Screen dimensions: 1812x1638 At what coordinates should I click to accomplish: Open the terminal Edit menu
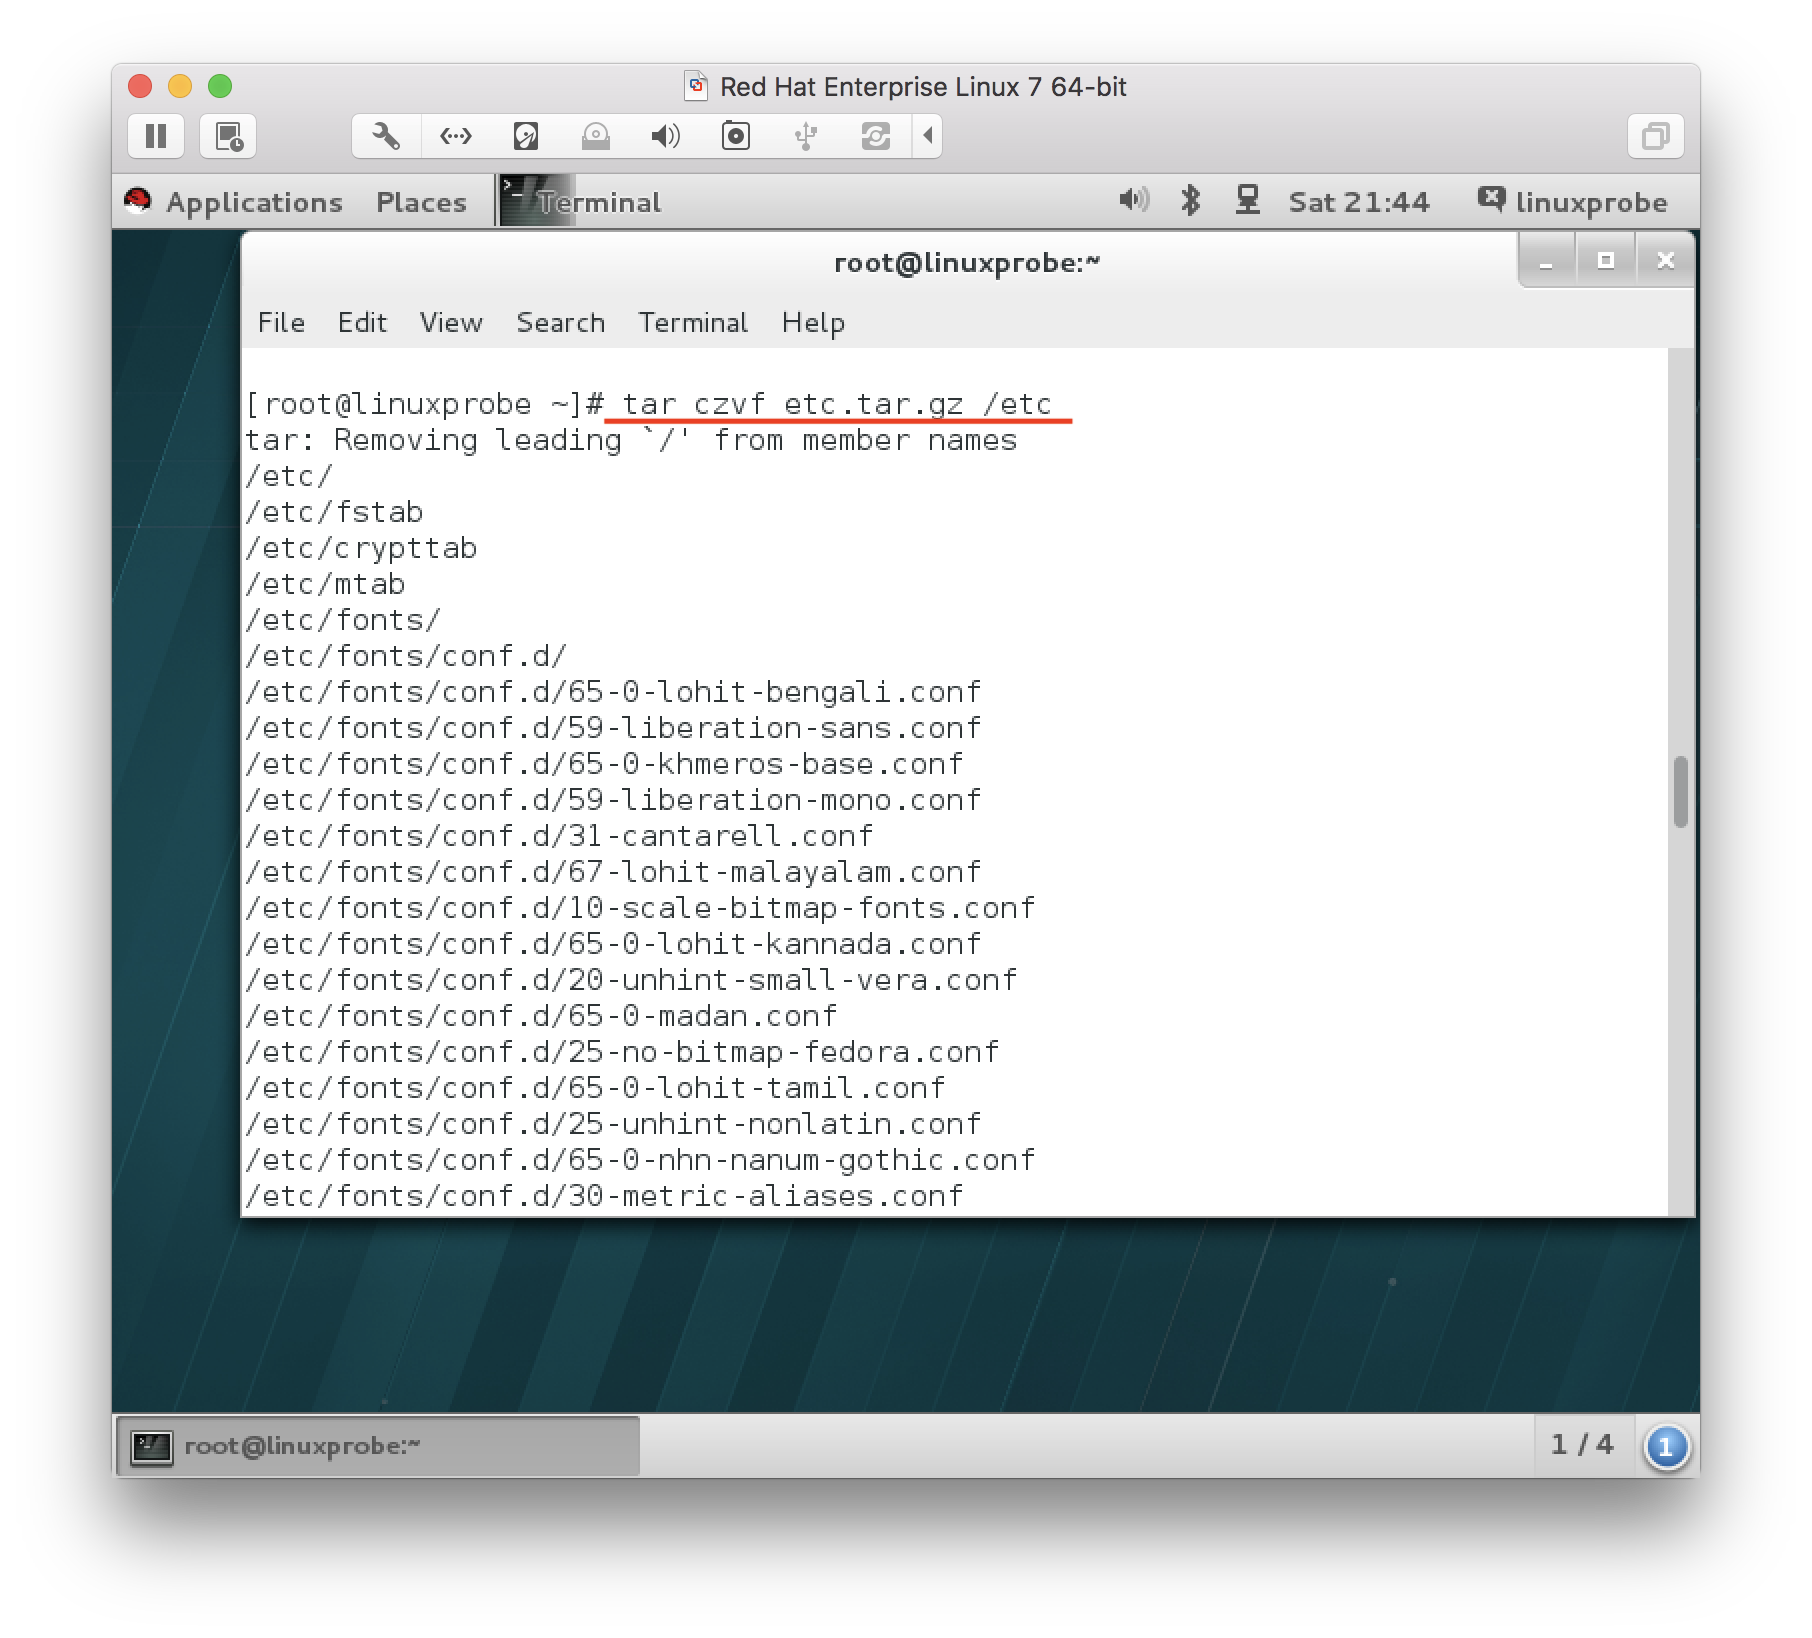(362, 323)
